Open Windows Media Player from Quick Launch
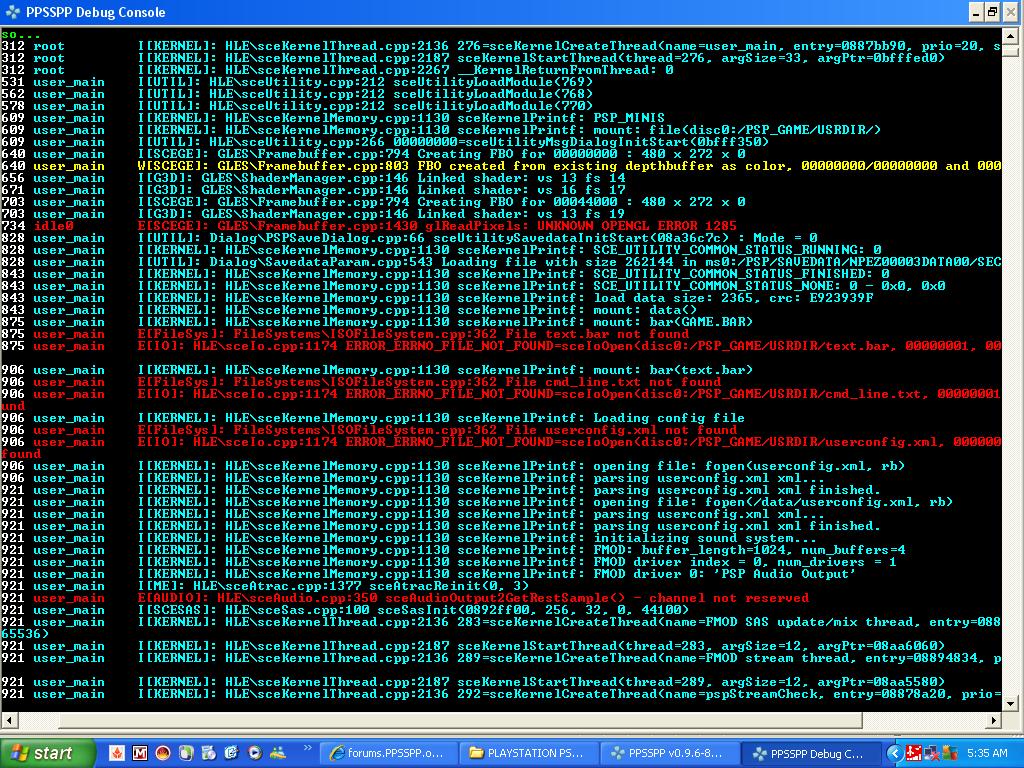The image size is (1024, 768). (x=255, y=753)
